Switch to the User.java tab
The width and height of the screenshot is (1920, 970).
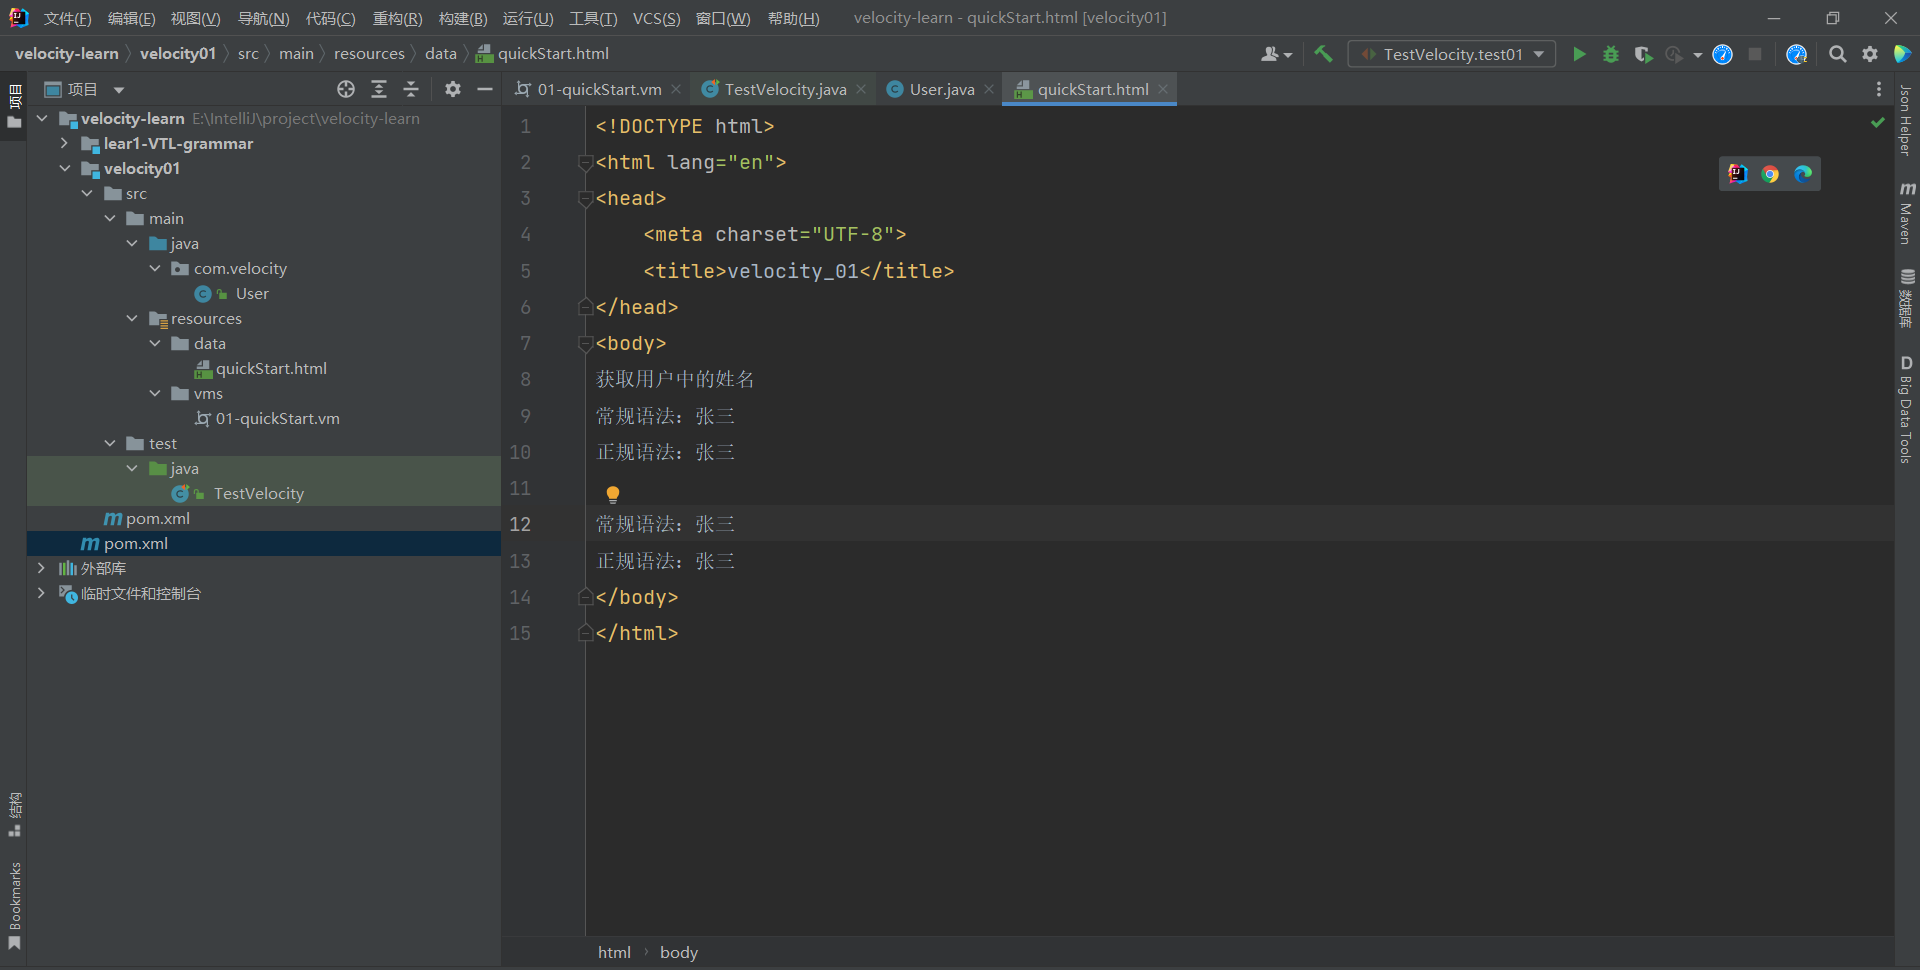pyautogui.click(x=941, y=89)
